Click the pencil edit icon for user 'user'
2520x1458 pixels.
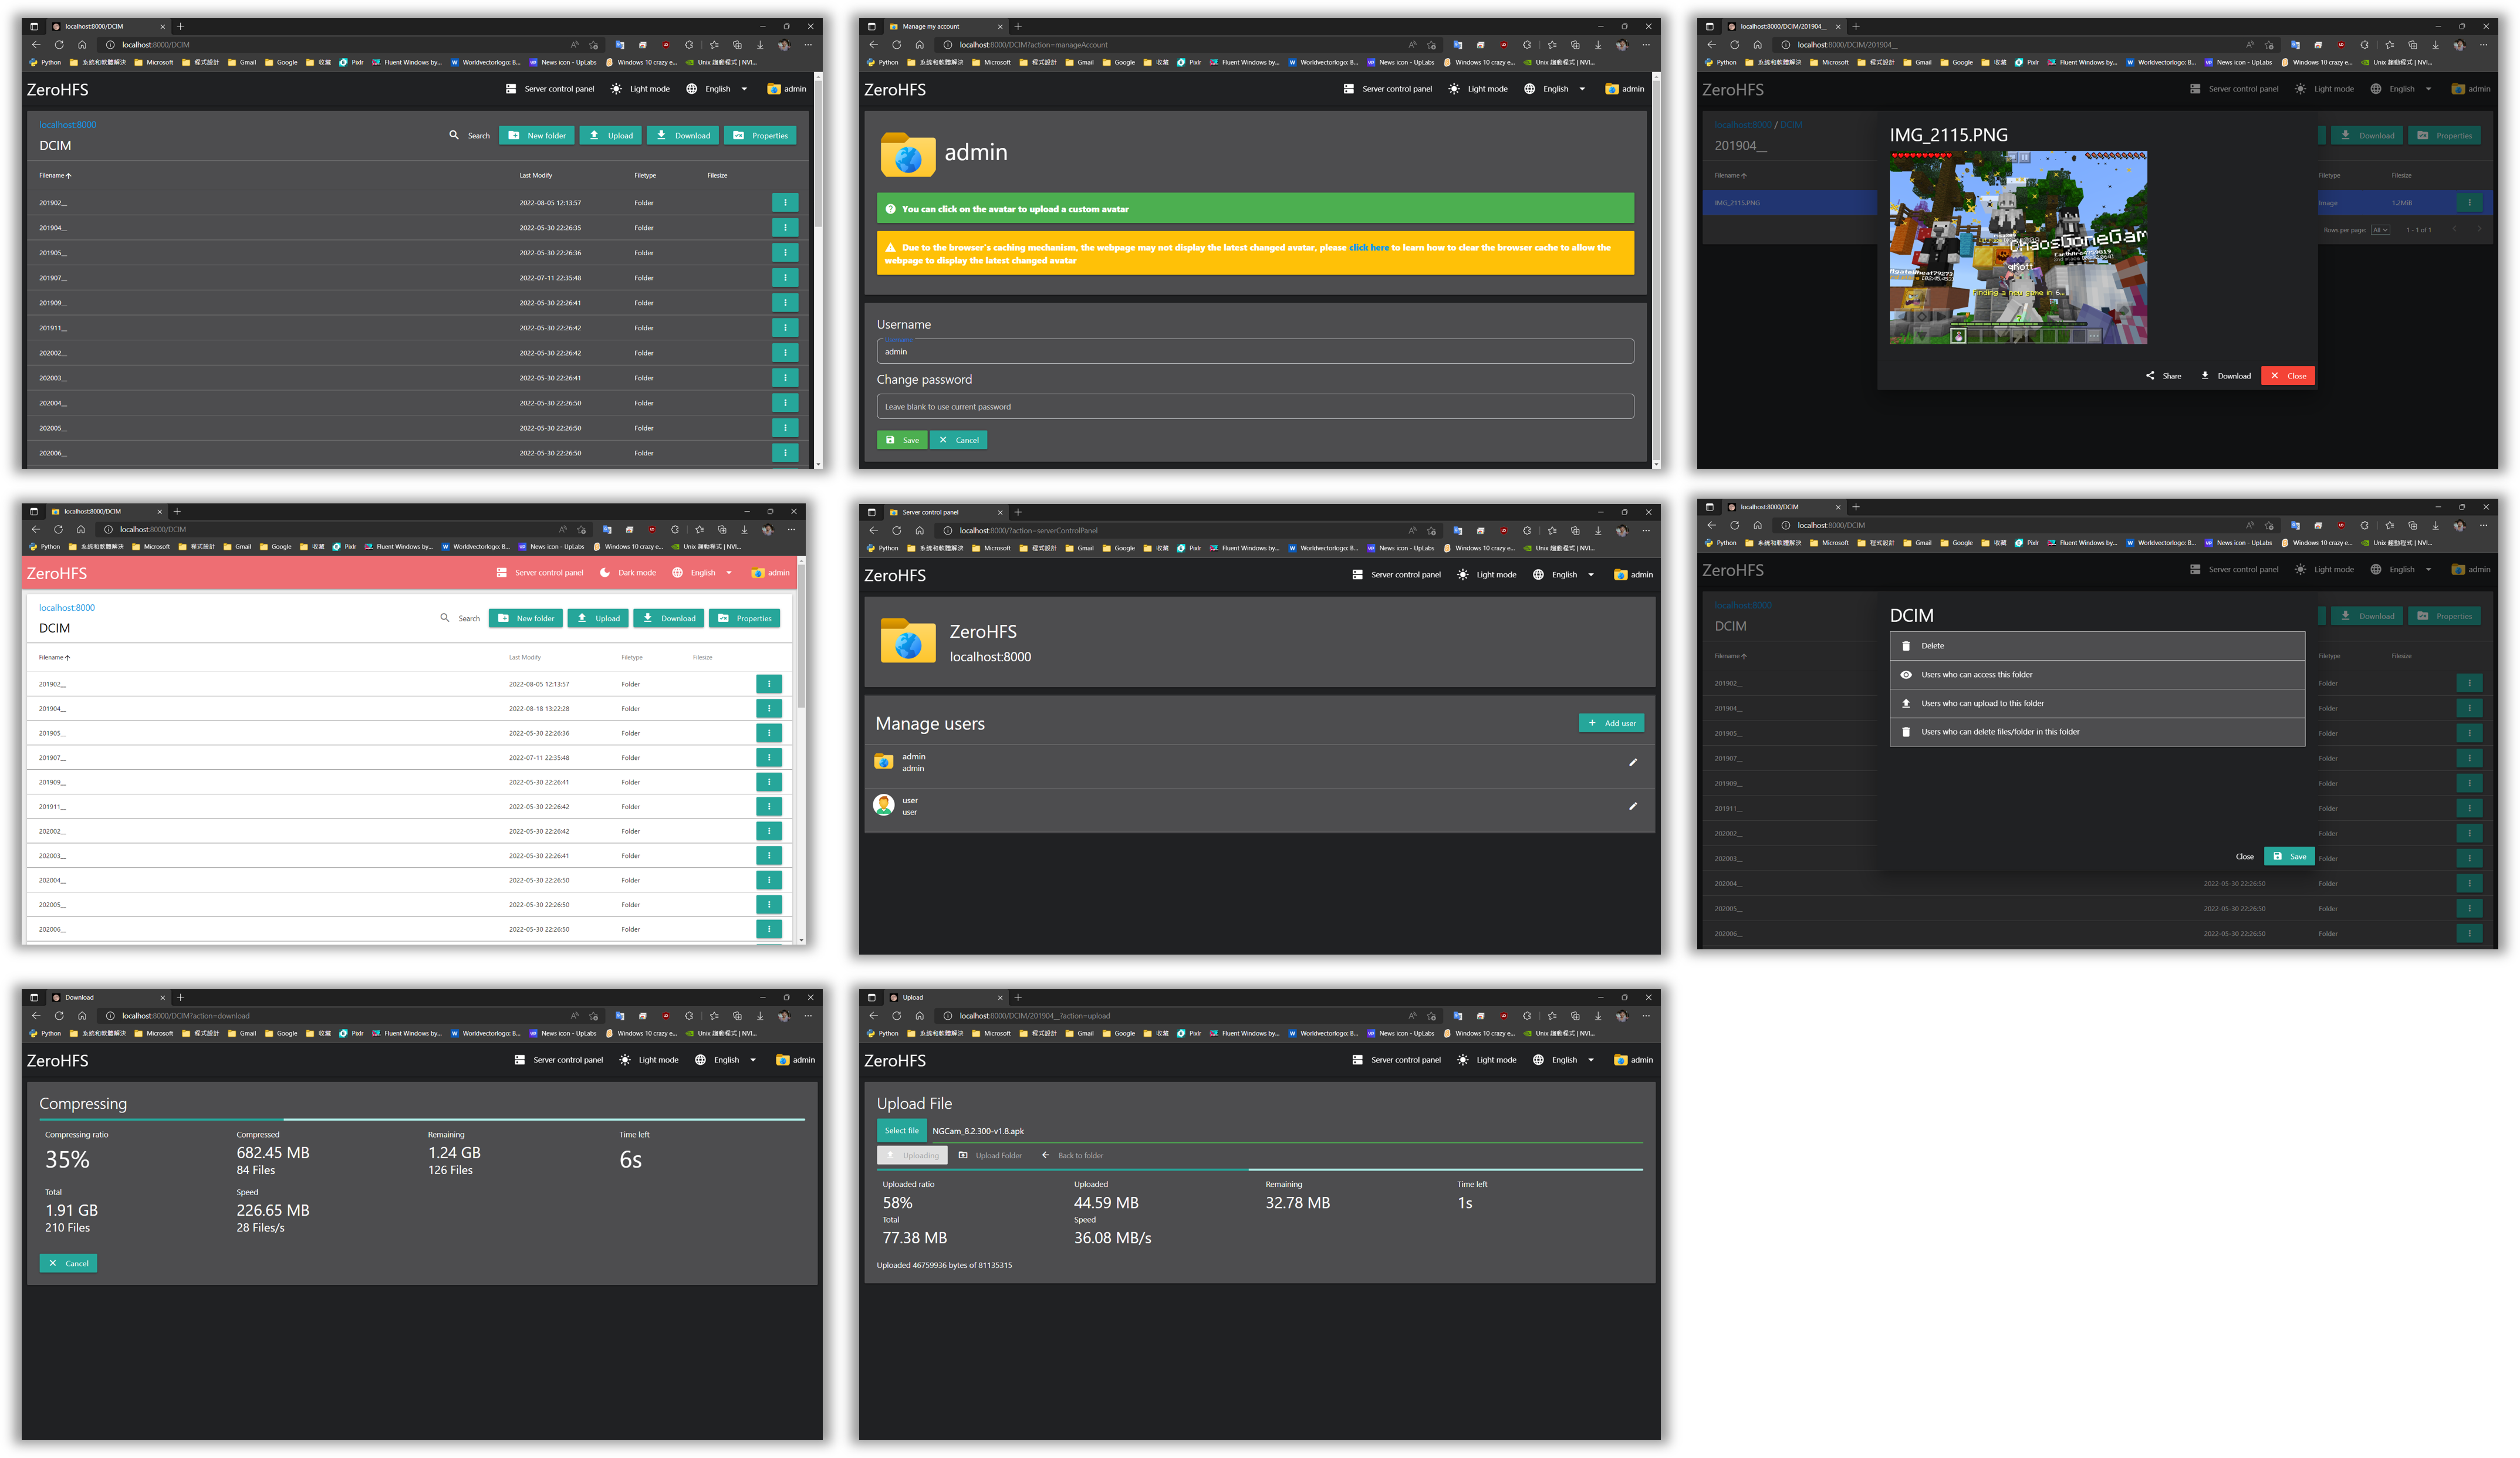[x=1633, y=806]
